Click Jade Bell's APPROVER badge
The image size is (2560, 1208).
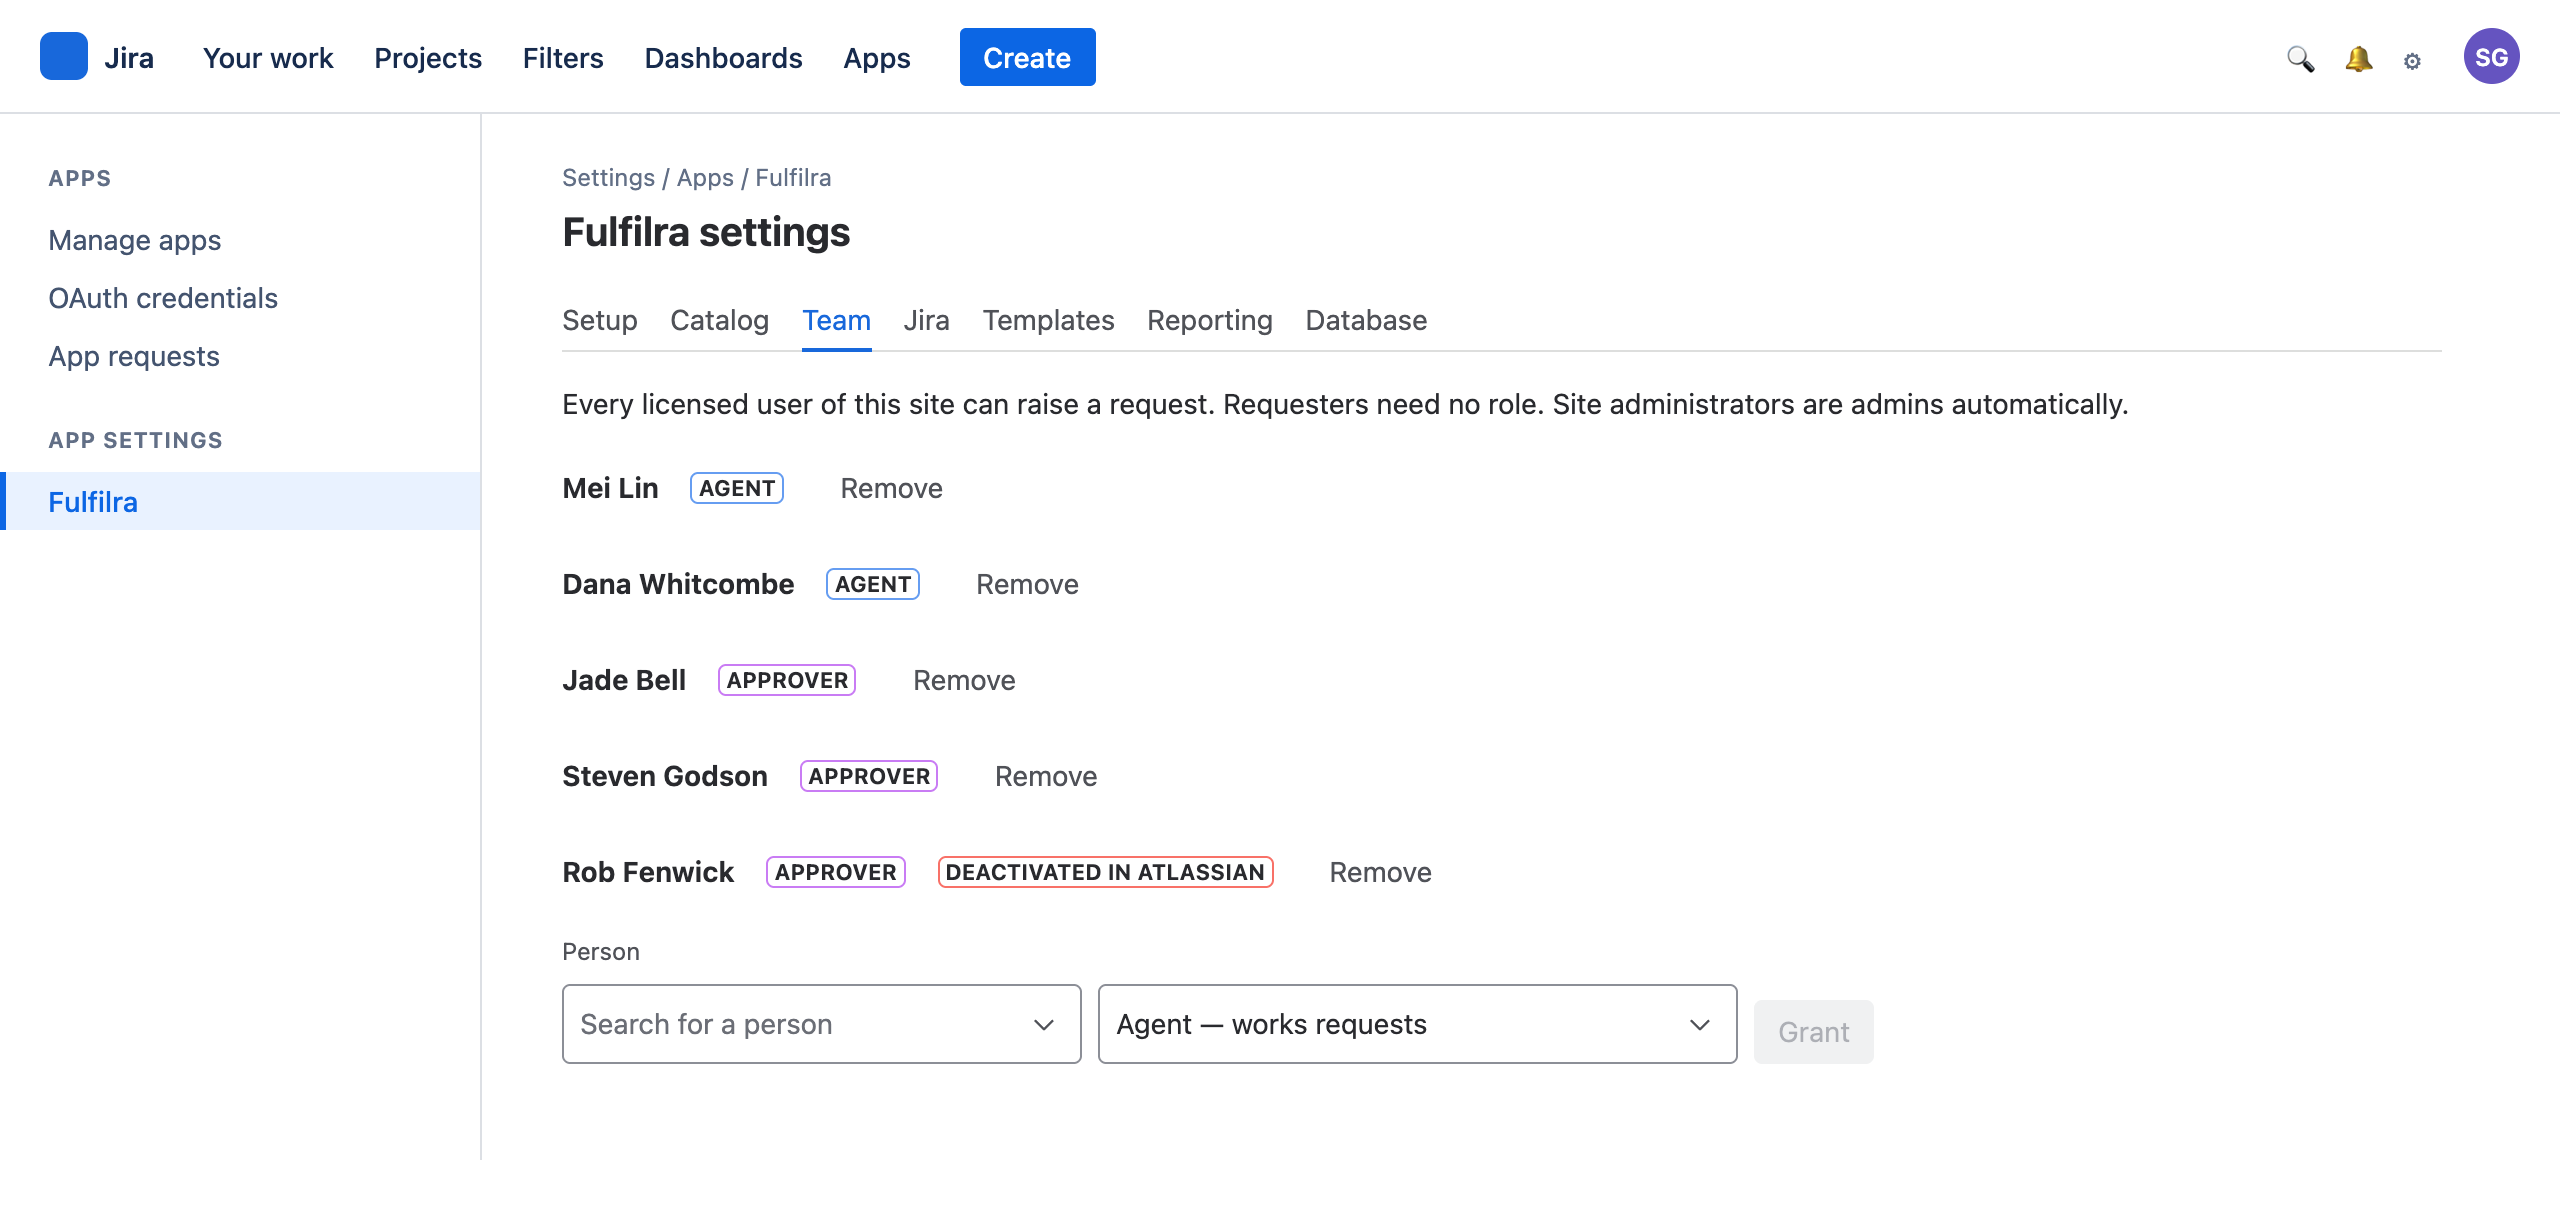(x=787, y=680)
